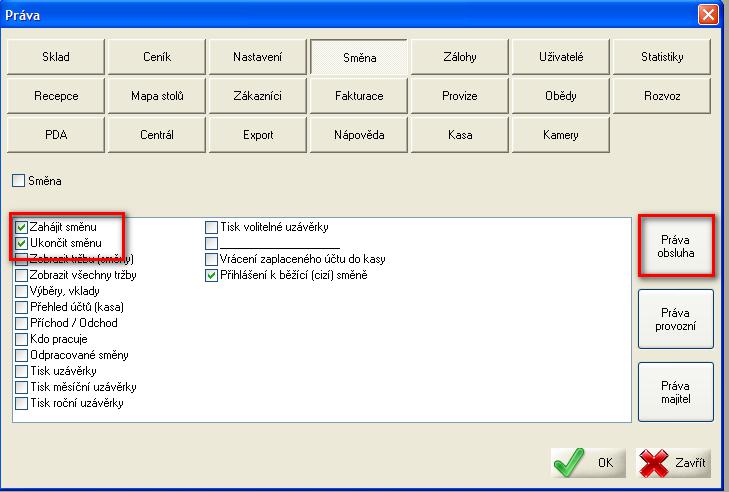
Task: Toggle the Ukončit směnu checkbox
Action: click(x=22, y=243)
